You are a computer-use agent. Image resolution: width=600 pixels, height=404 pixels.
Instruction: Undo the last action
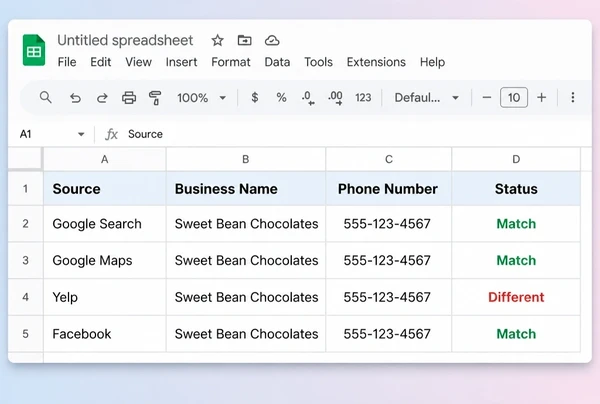click(75, 98)
